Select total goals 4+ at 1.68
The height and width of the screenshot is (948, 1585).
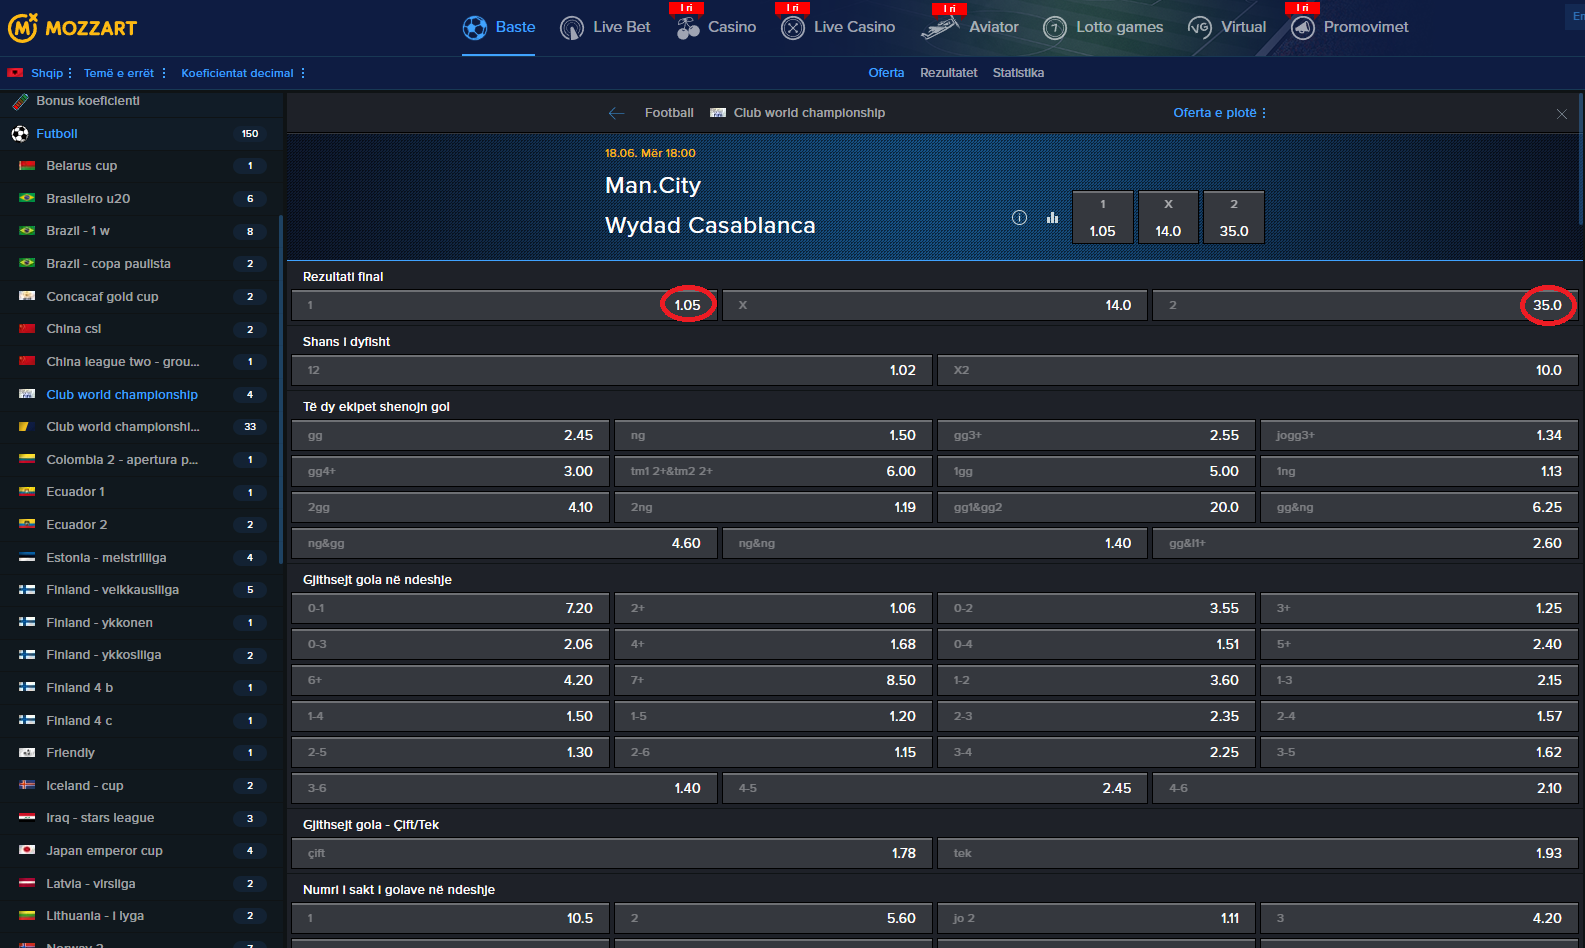773,644
